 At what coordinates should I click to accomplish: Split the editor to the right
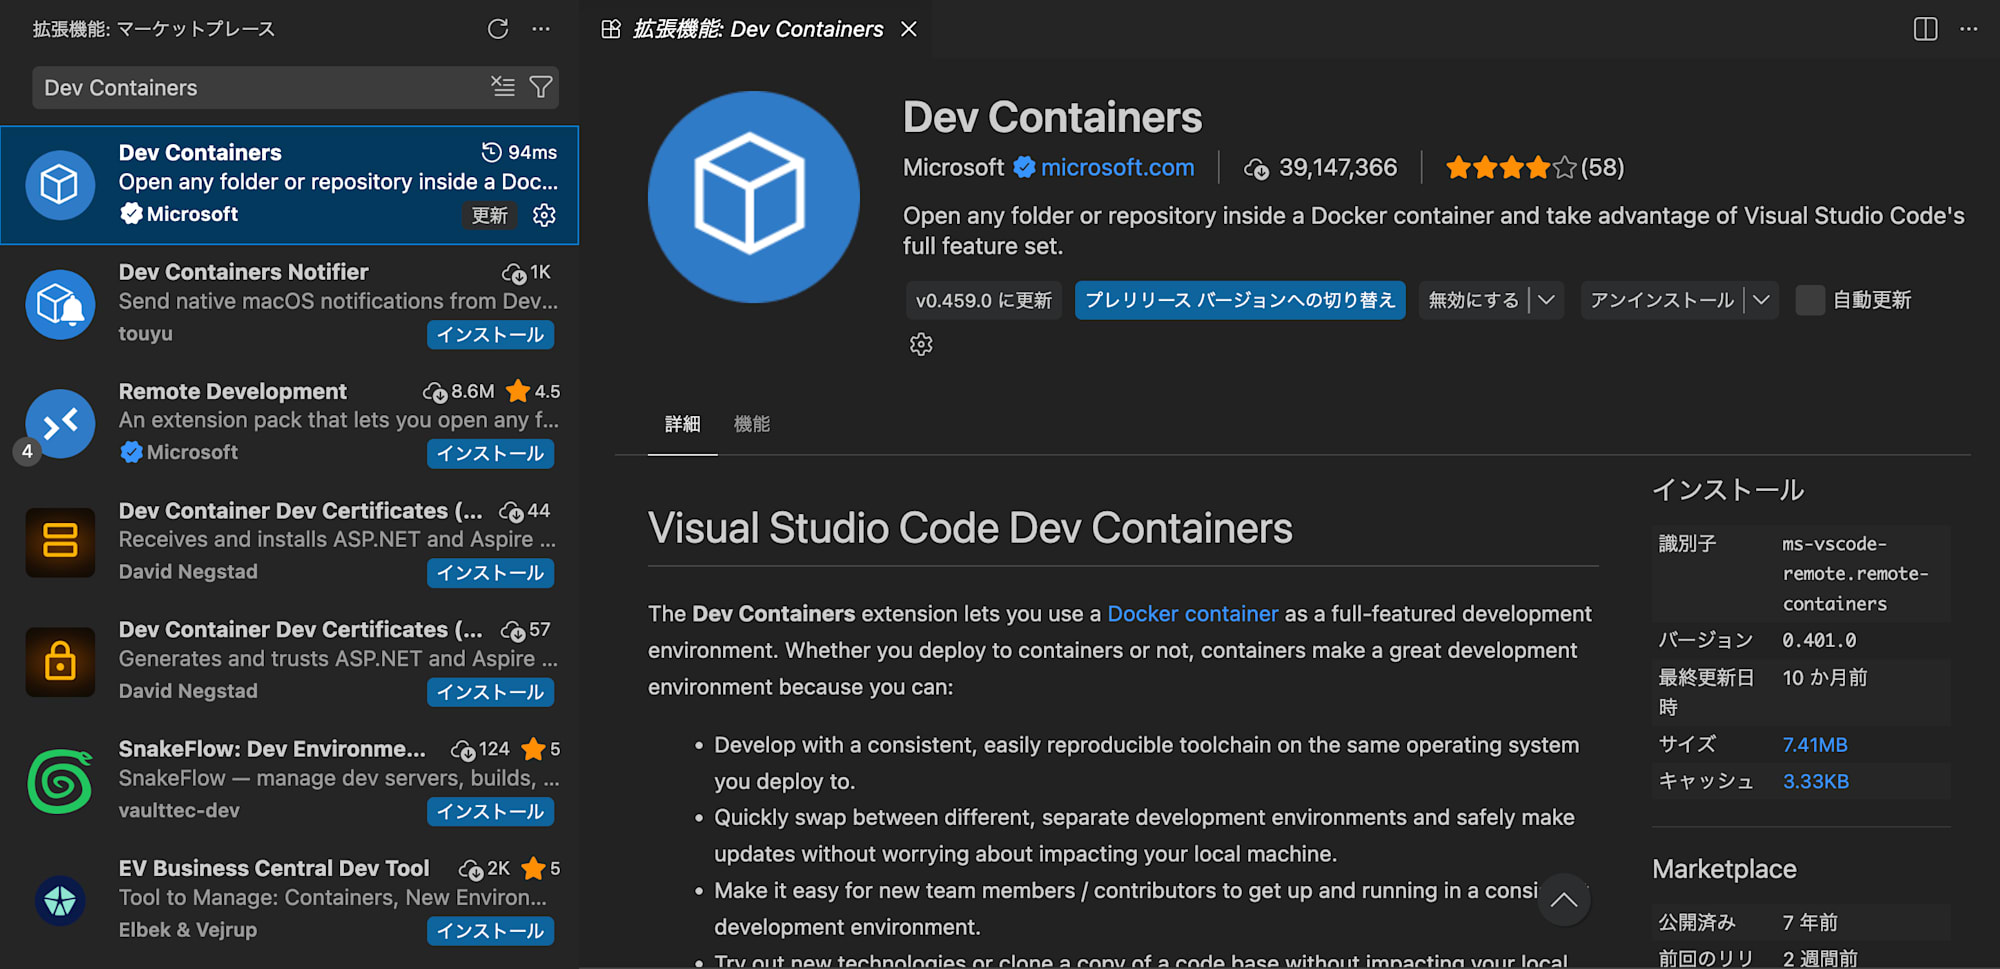click(1925, 29)
